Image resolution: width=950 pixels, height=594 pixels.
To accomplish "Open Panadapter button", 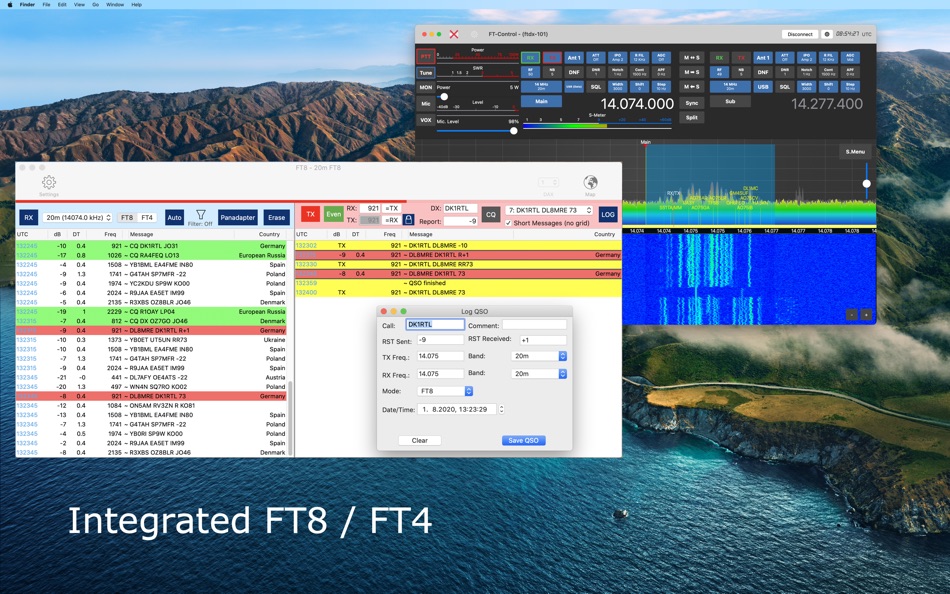I will click(238, 217).
